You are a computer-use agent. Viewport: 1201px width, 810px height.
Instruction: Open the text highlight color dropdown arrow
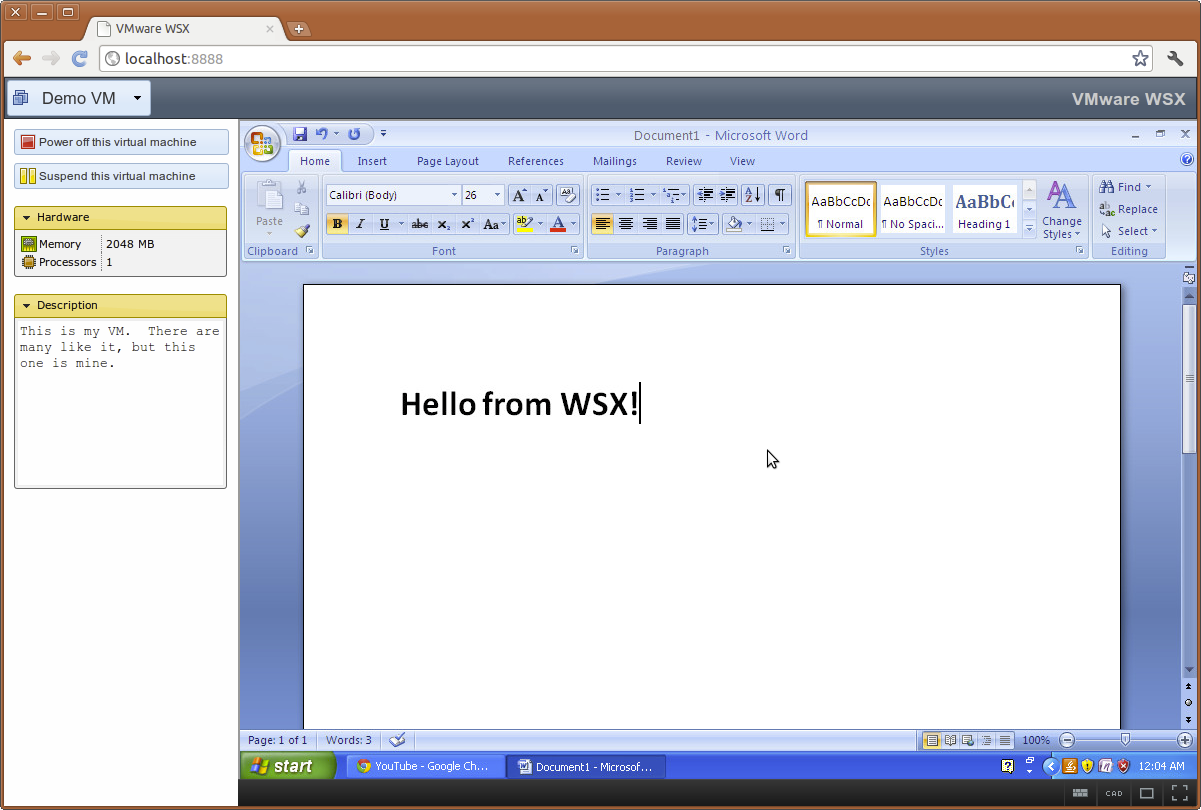click(540, 224)
